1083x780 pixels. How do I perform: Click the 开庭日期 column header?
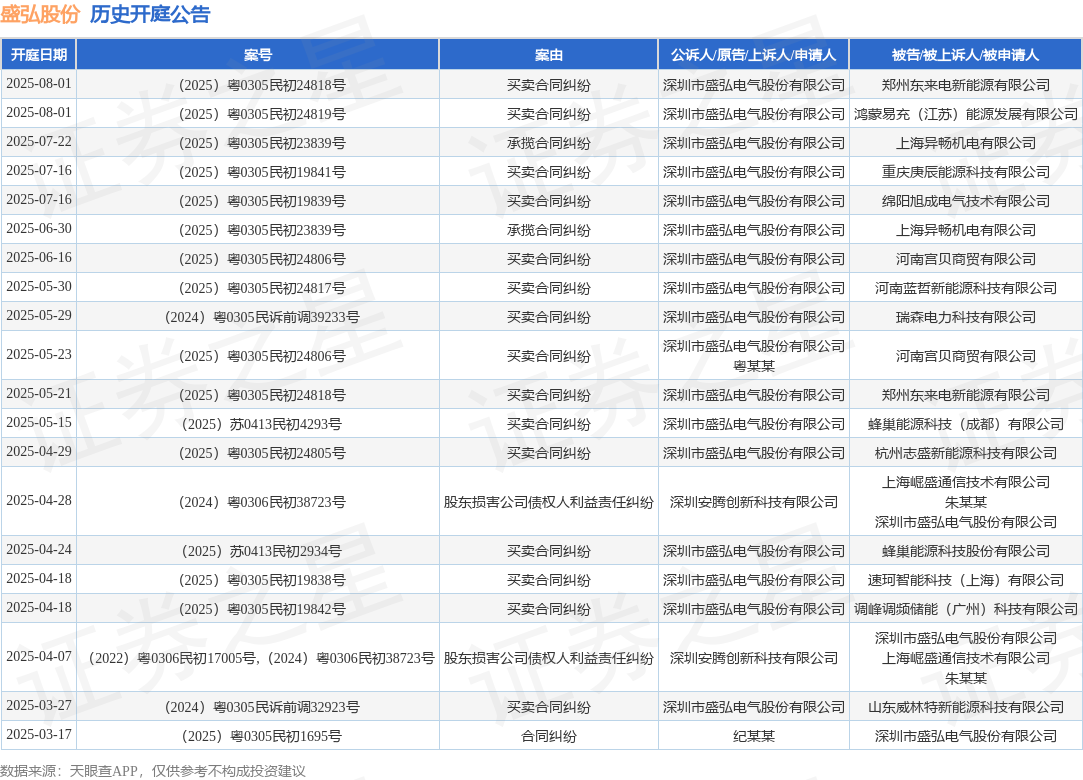[39, 55]
